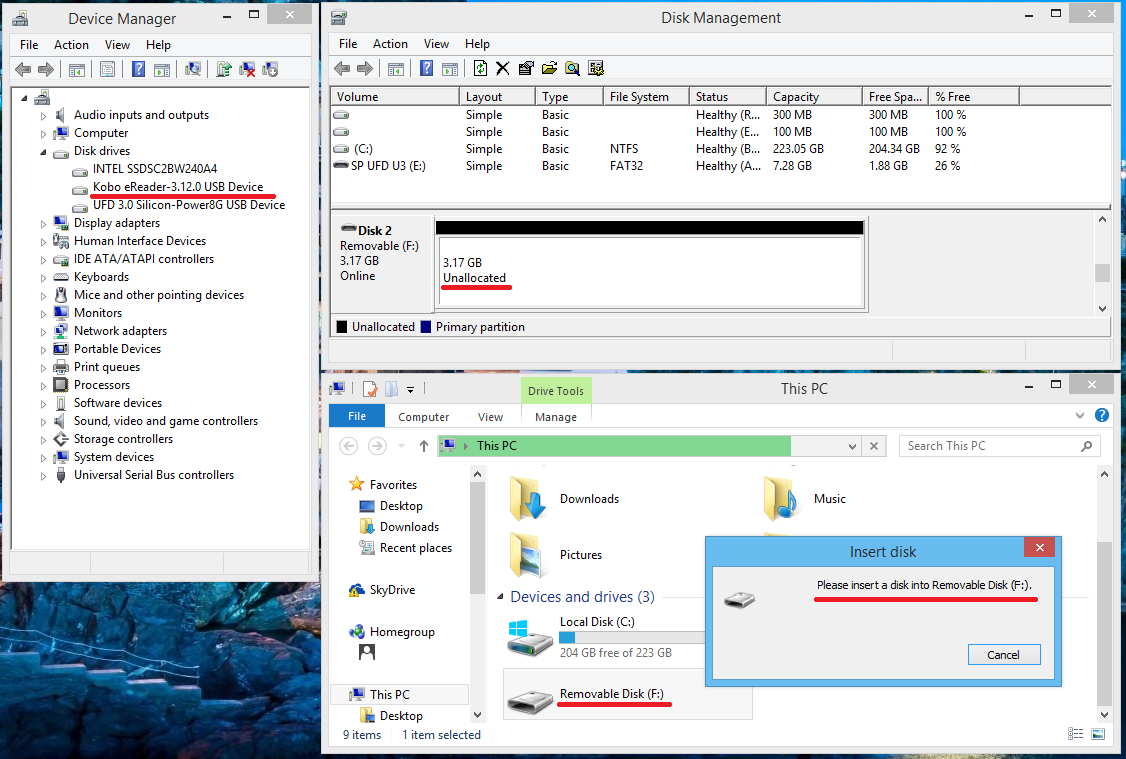The width and height of the screenshot is (1126, 759).
Task: Toggle console tree icon in Device Manager toolbar
Action: [77, 70]
